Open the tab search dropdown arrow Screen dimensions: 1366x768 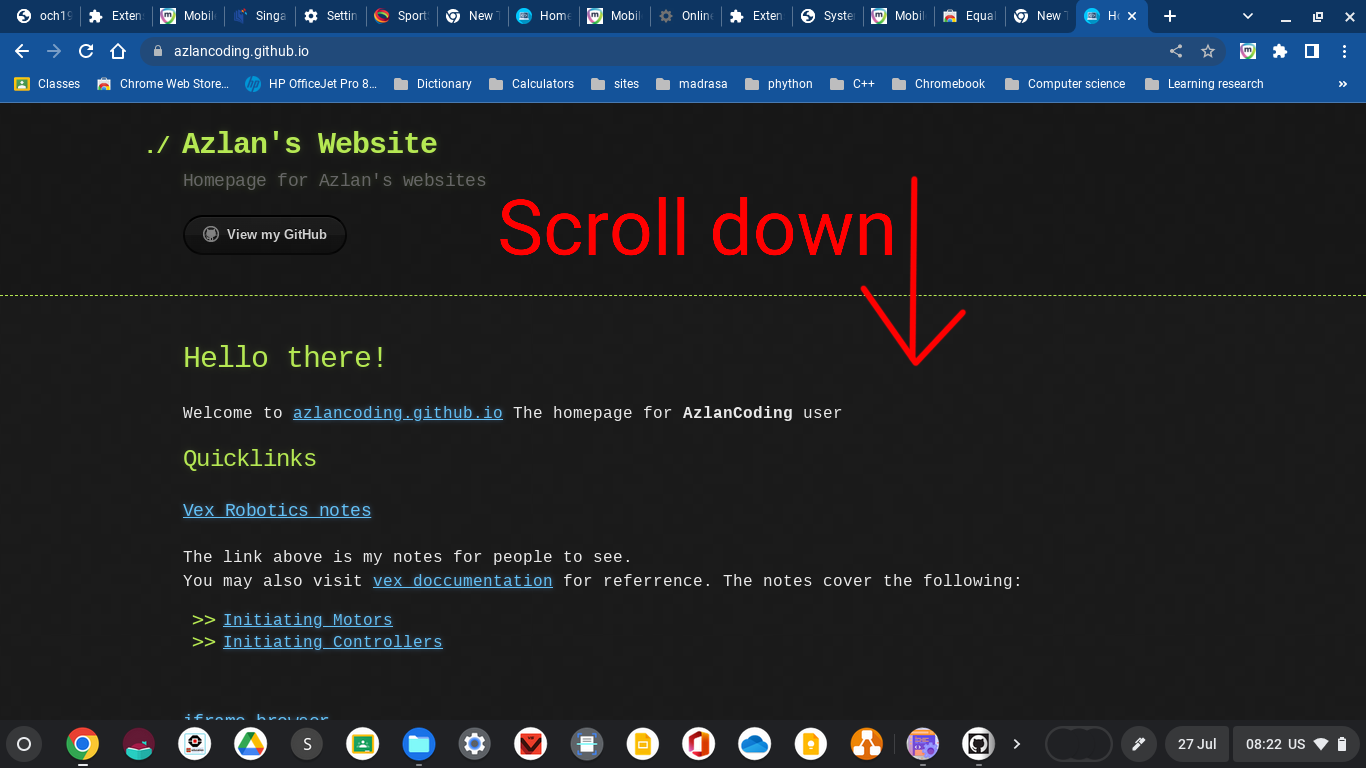(x=1248, y=16)
